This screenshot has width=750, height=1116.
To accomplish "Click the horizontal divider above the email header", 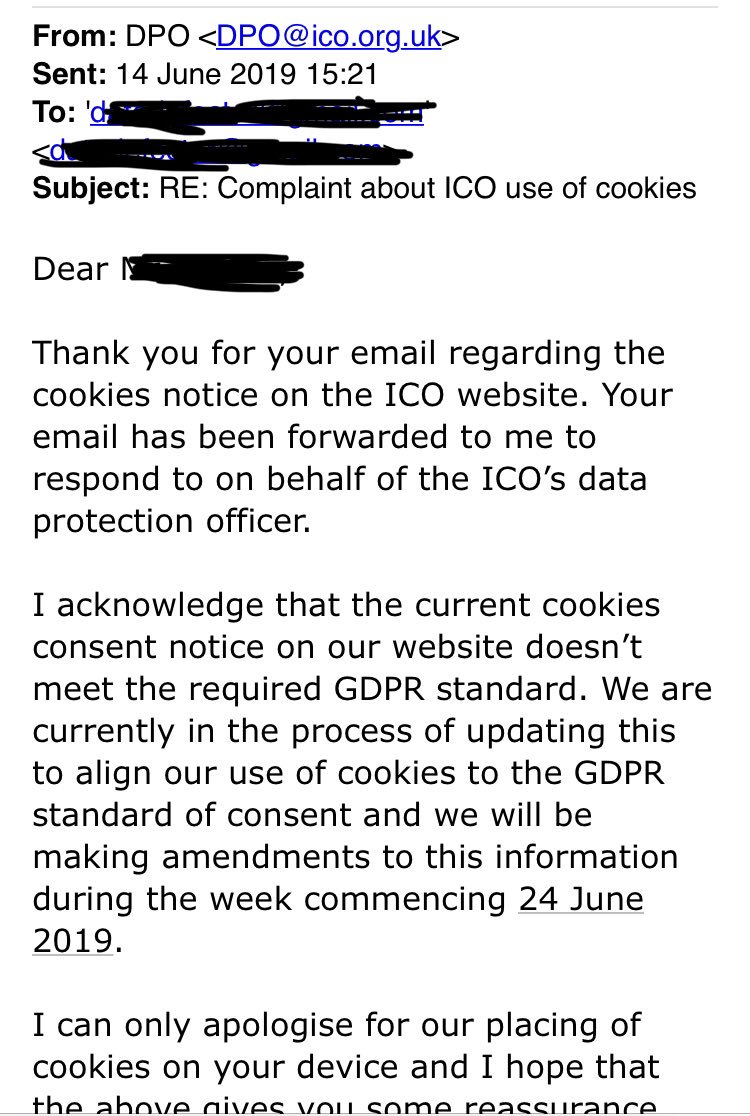I will click(x=375, y=7).
